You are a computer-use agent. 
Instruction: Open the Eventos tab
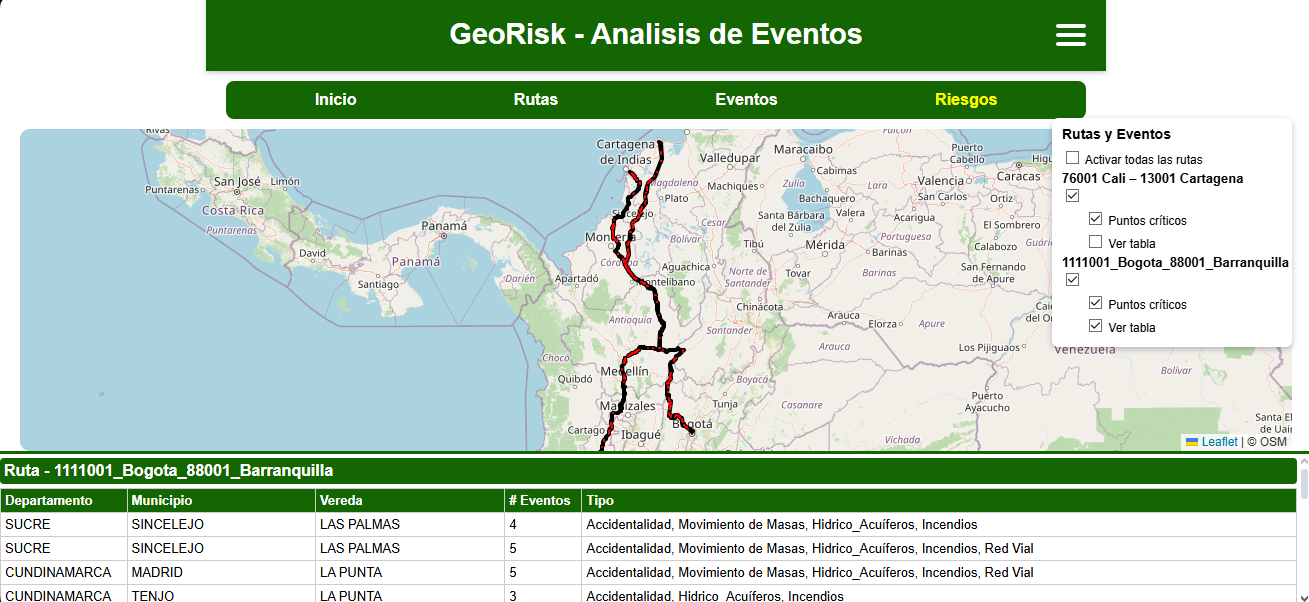(746, 100)
